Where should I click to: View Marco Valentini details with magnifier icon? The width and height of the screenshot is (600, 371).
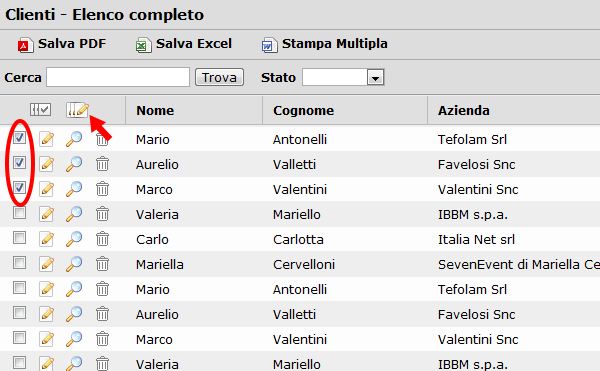coord(74,189)
